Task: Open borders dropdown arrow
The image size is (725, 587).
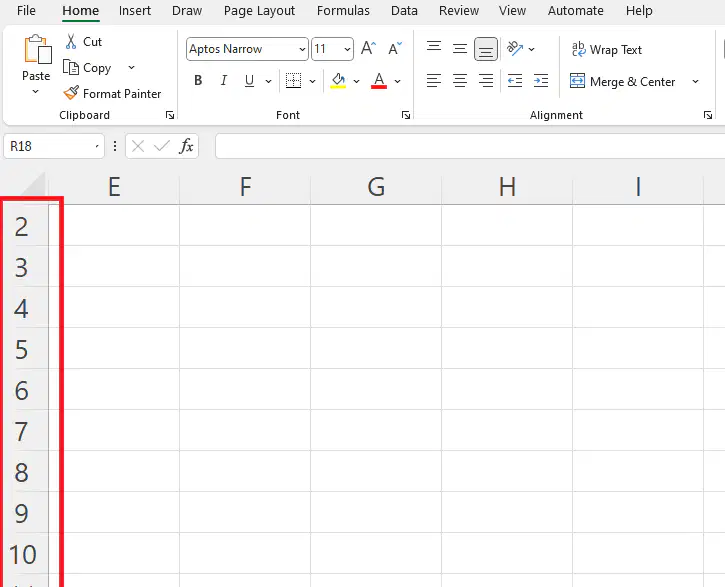Action: (313, 81)
